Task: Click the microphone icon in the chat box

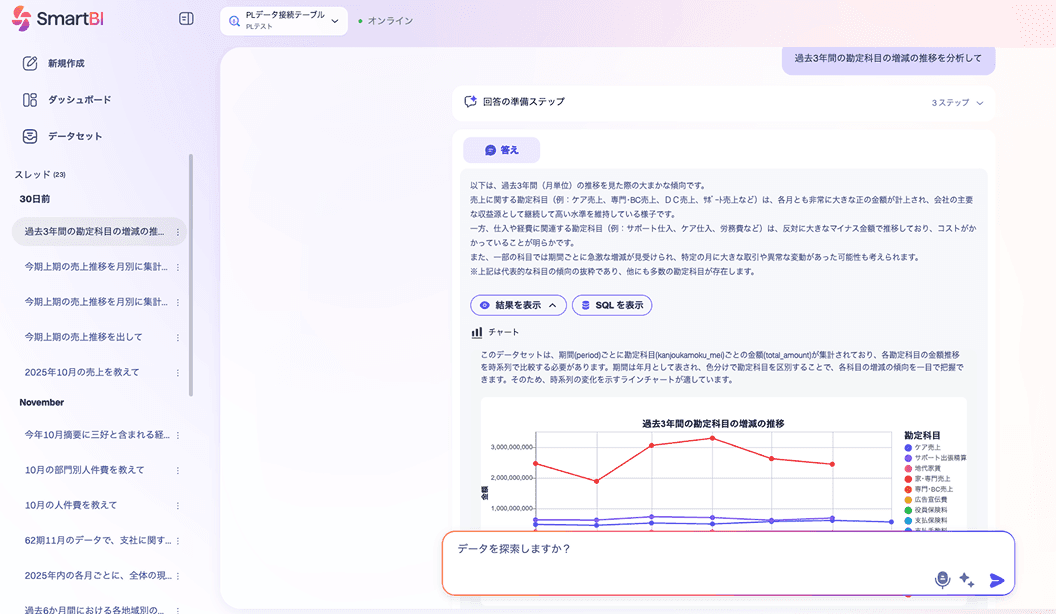Action: pos(940,578)
